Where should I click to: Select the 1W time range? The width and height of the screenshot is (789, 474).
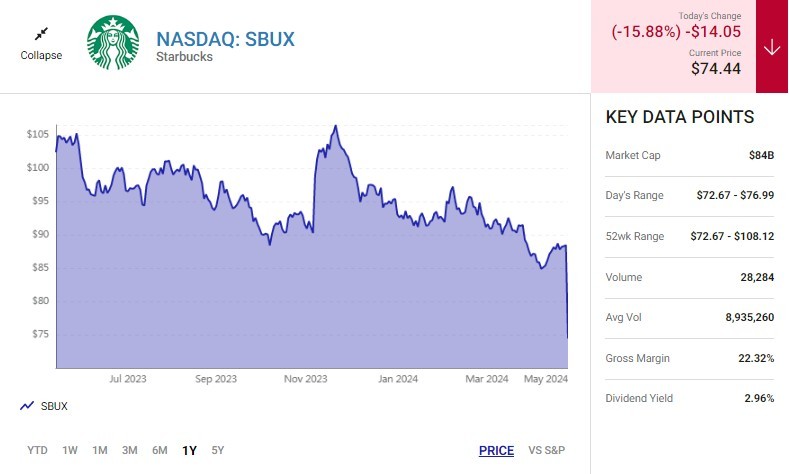(70, 450)
